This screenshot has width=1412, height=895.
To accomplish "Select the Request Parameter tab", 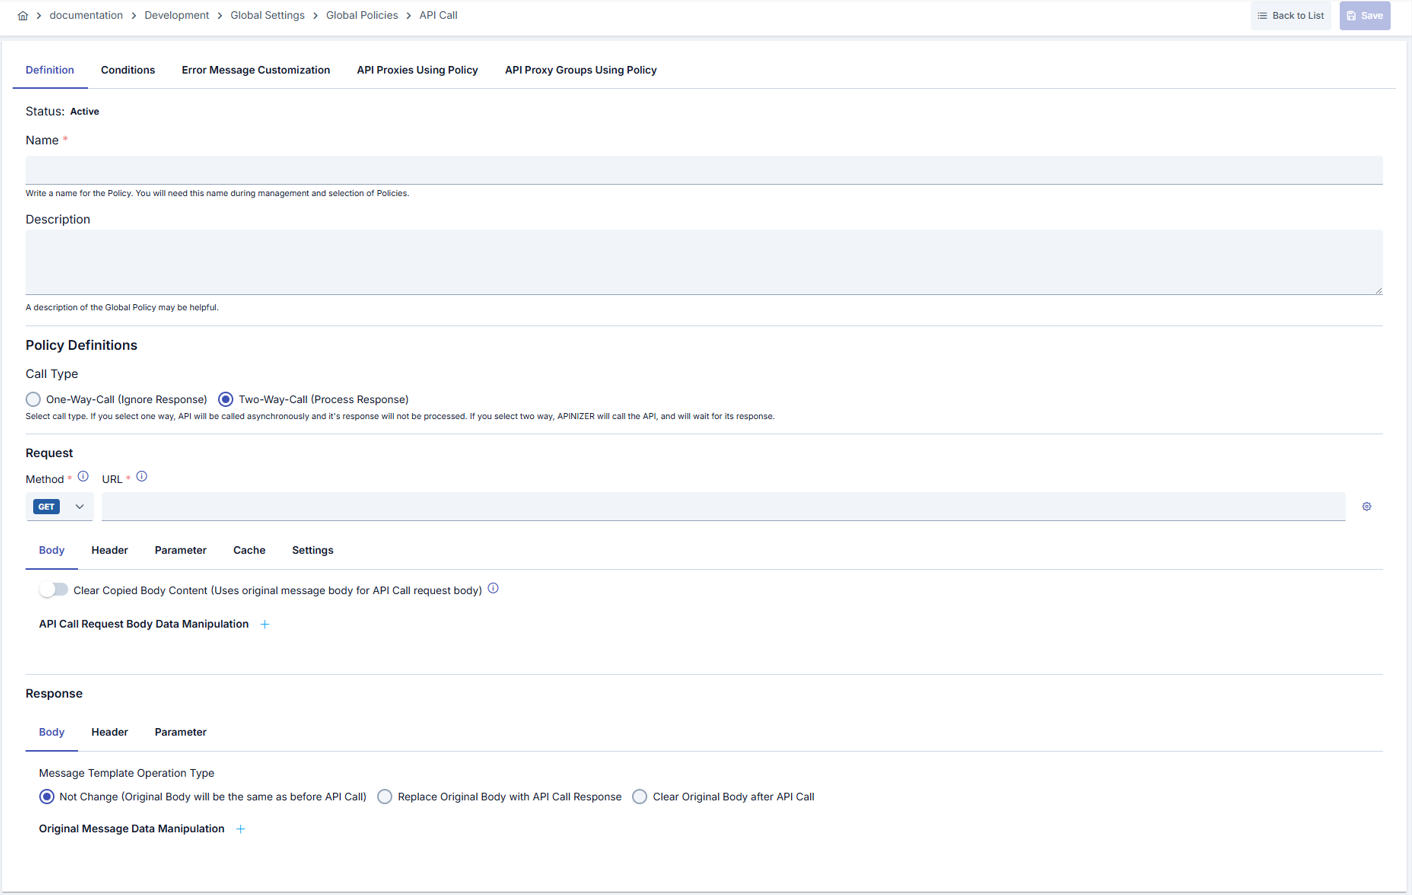I will tap(181, 550).
